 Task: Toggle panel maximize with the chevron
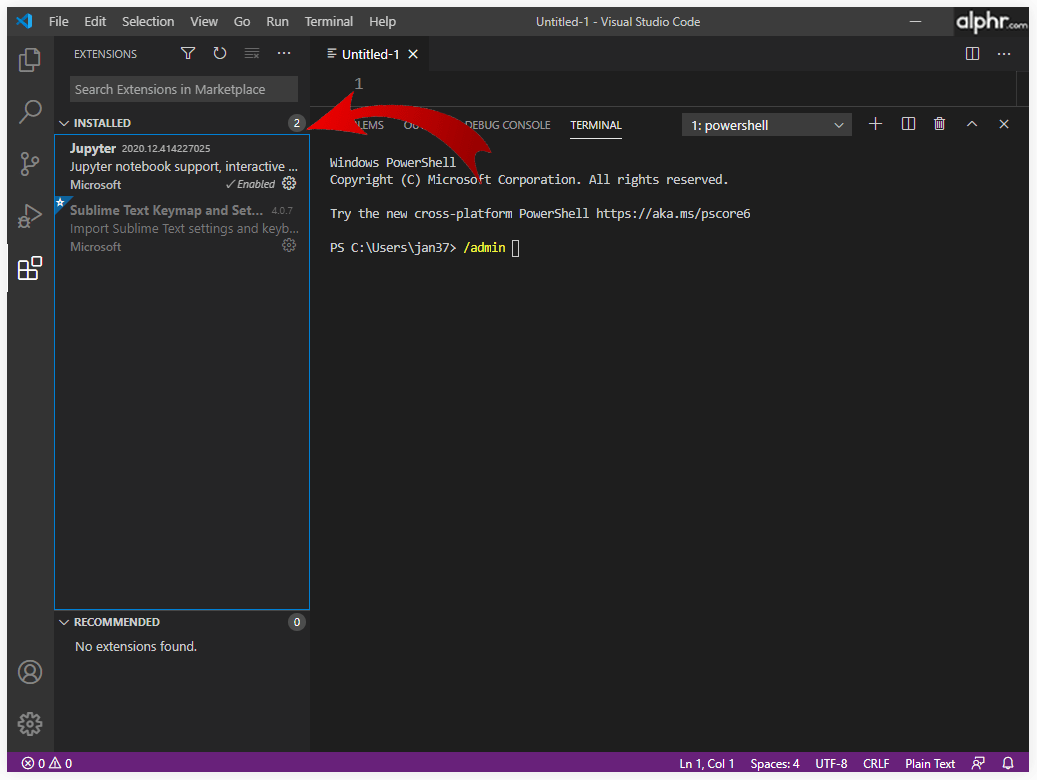[x=971, y=123]
